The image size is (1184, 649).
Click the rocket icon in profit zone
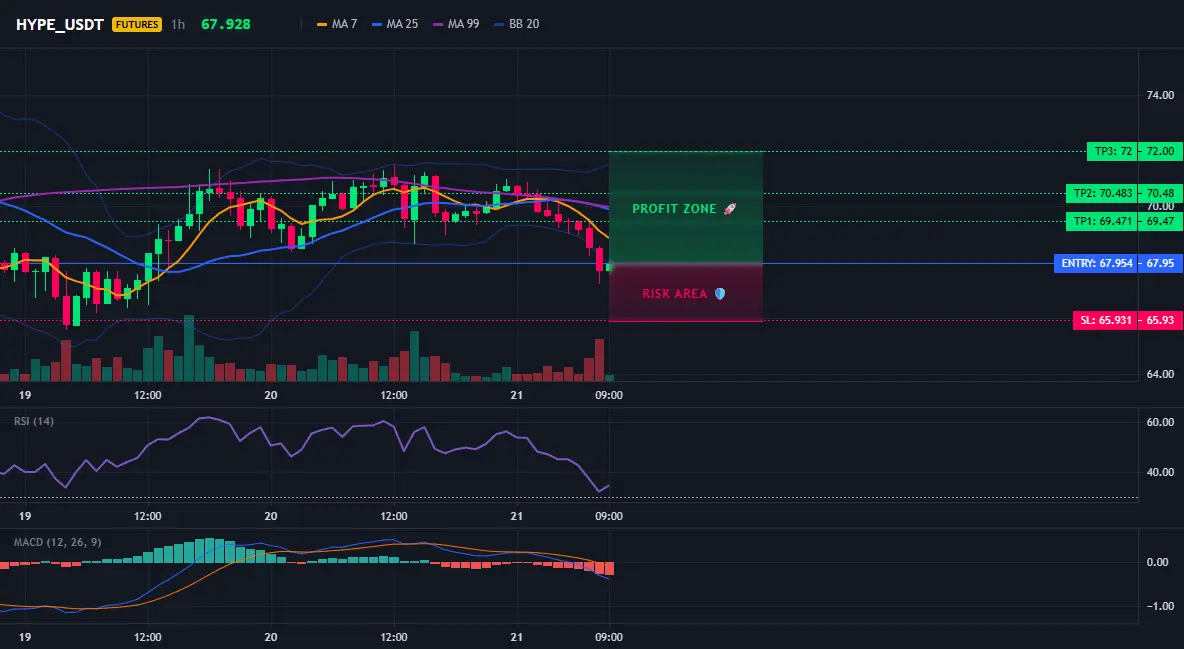tap(729, 209)
